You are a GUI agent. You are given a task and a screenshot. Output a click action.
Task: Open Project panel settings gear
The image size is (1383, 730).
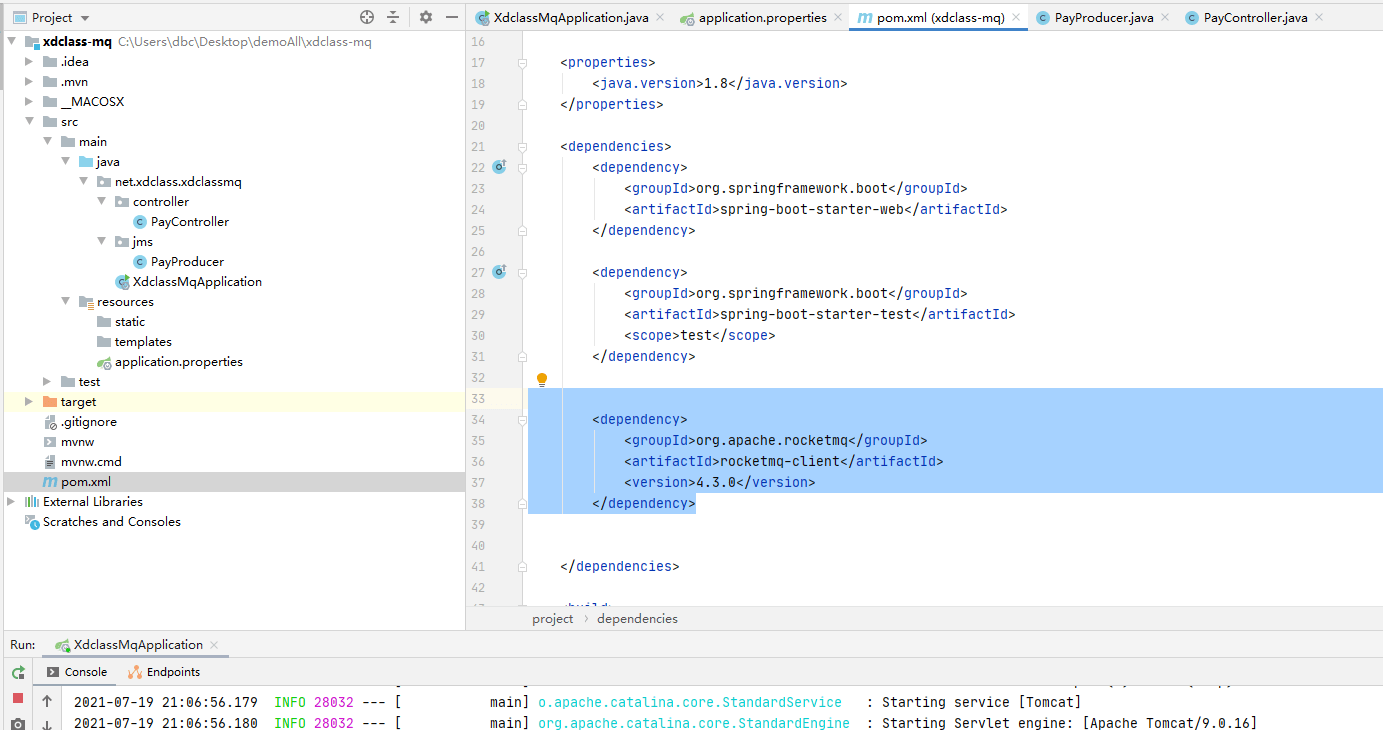(x=426, y=17)
